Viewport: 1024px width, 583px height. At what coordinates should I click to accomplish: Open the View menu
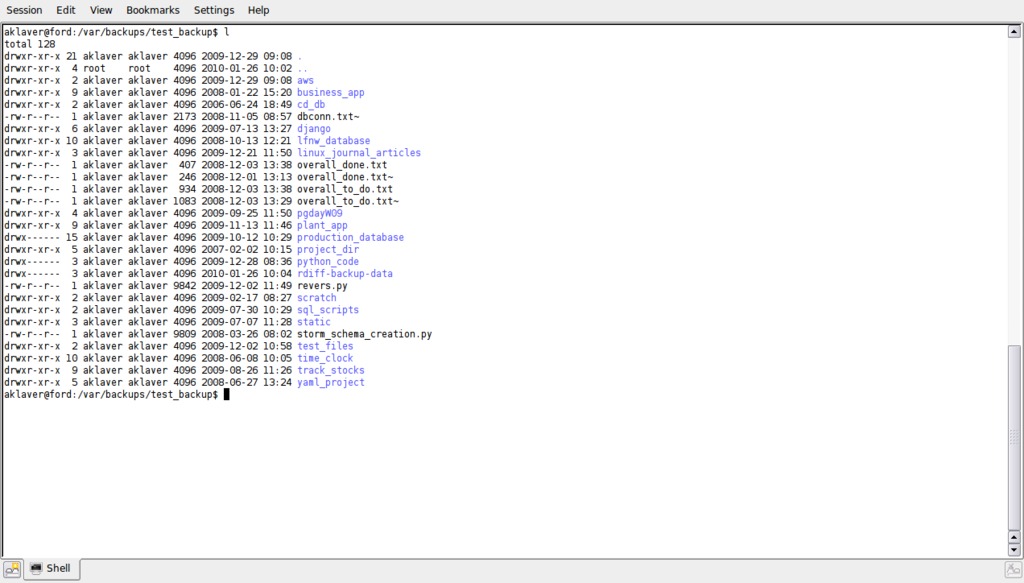coord(101,10)
